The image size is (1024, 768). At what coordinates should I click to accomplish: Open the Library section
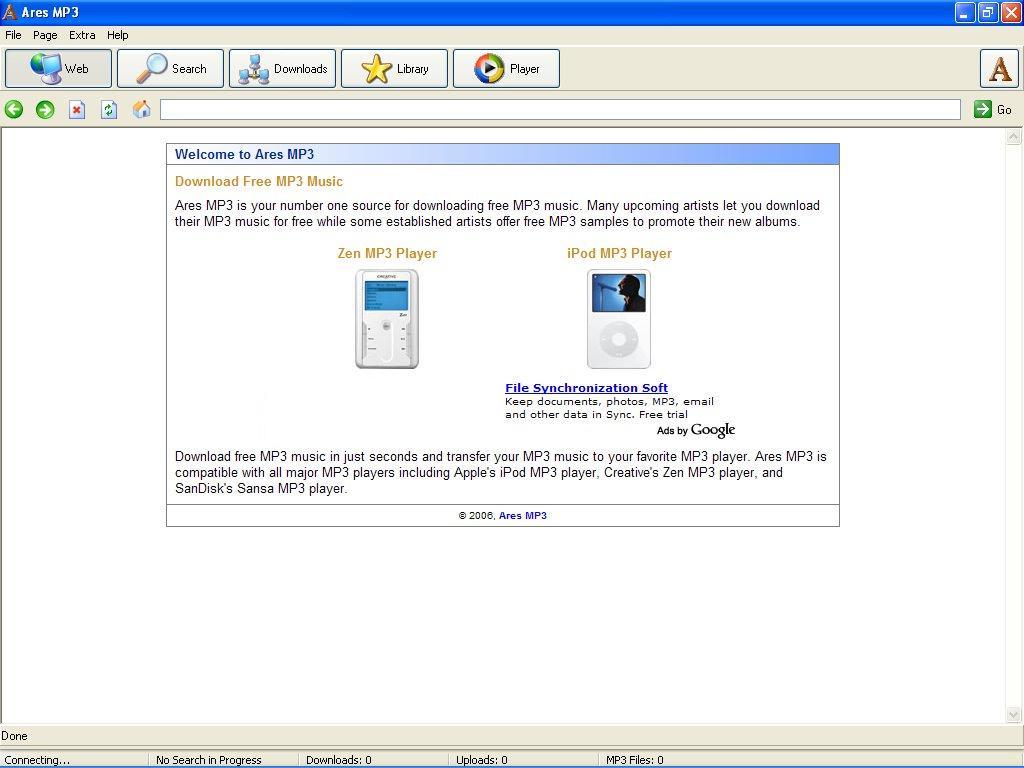coord(394,69)
